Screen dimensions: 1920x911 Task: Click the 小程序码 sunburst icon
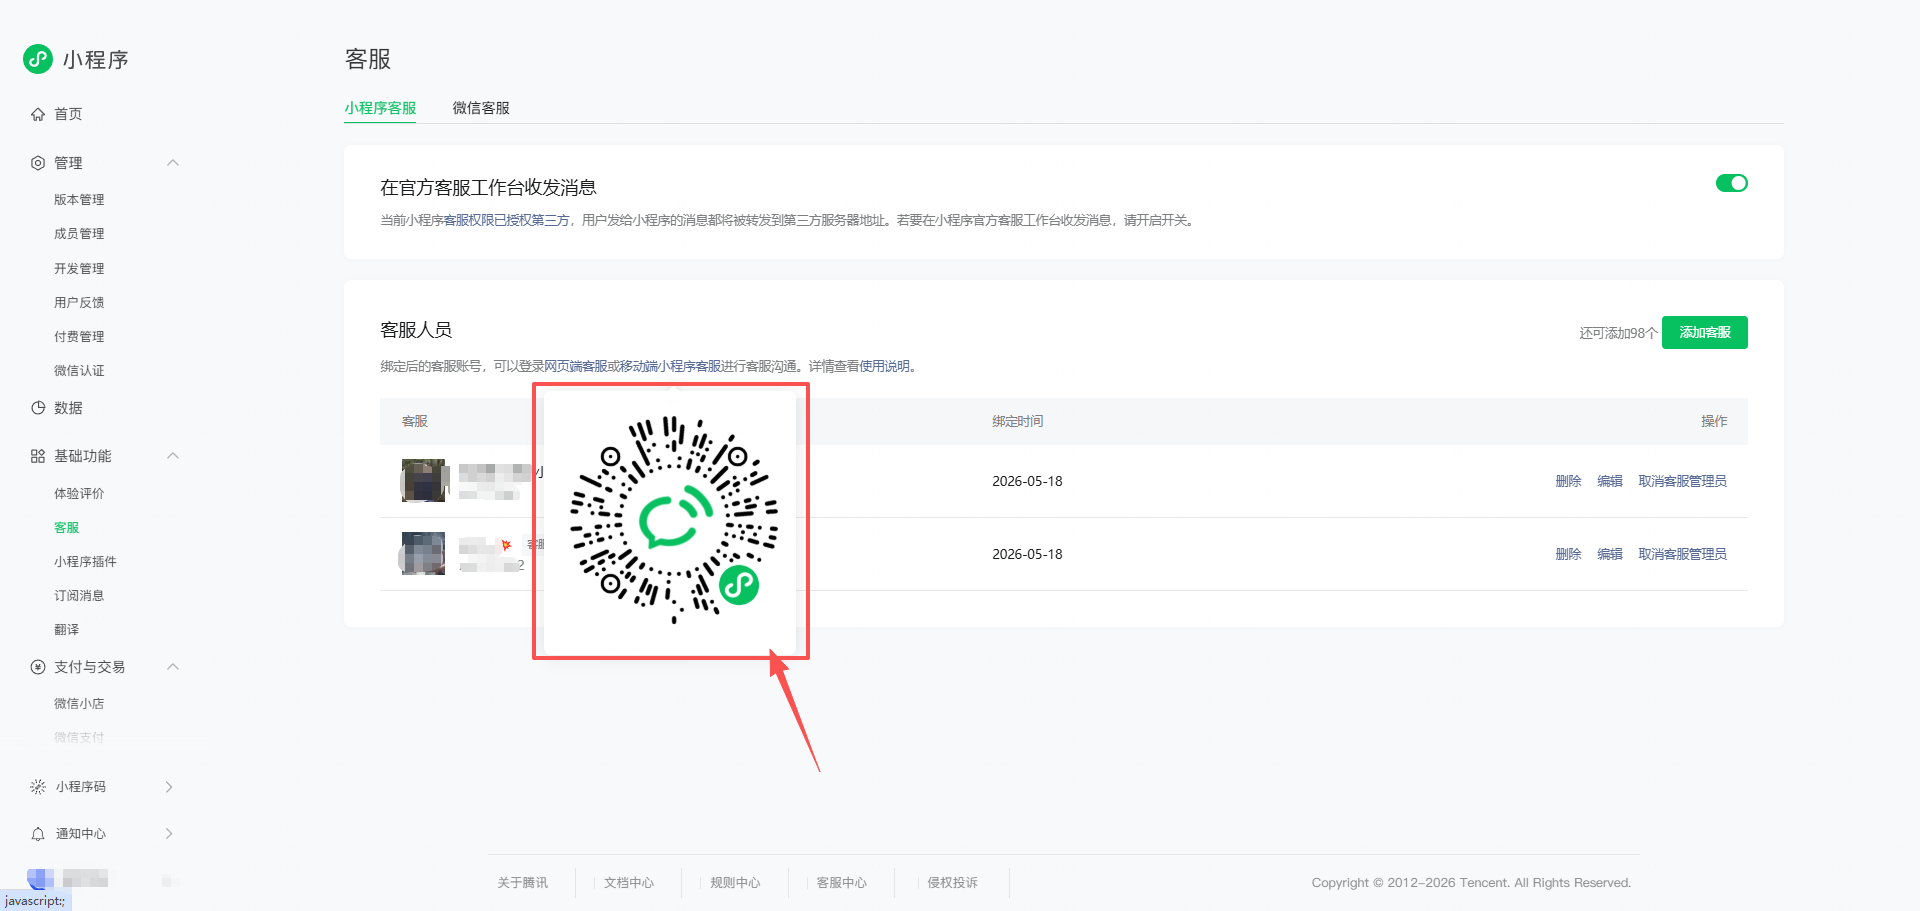[38, 787]
